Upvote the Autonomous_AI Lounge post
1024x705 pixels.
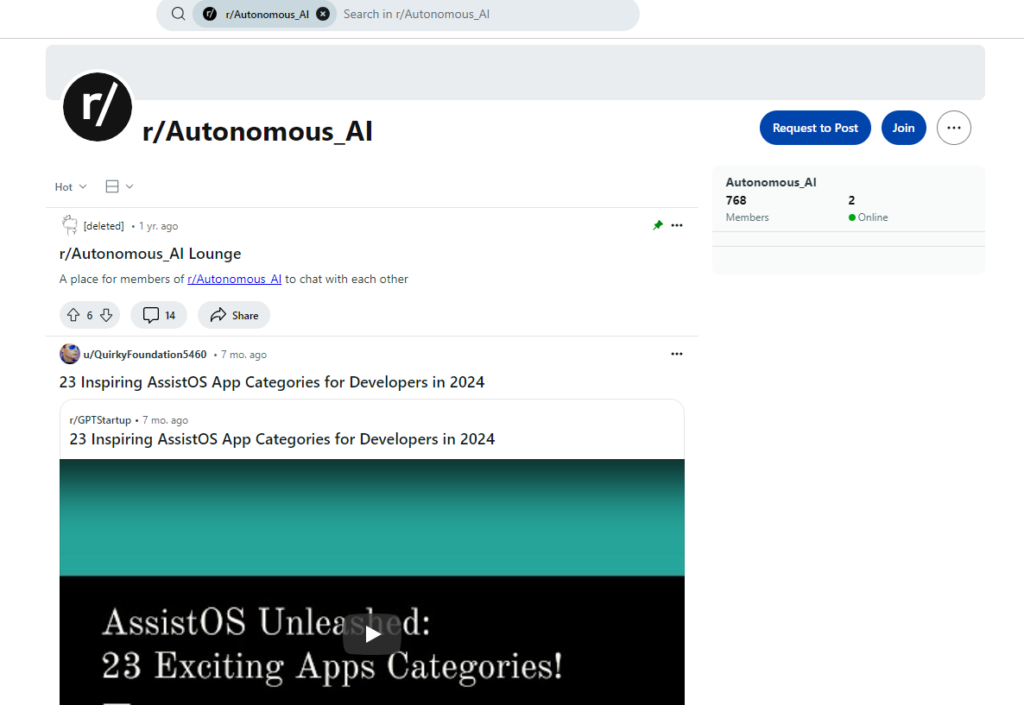coord(73,315)
